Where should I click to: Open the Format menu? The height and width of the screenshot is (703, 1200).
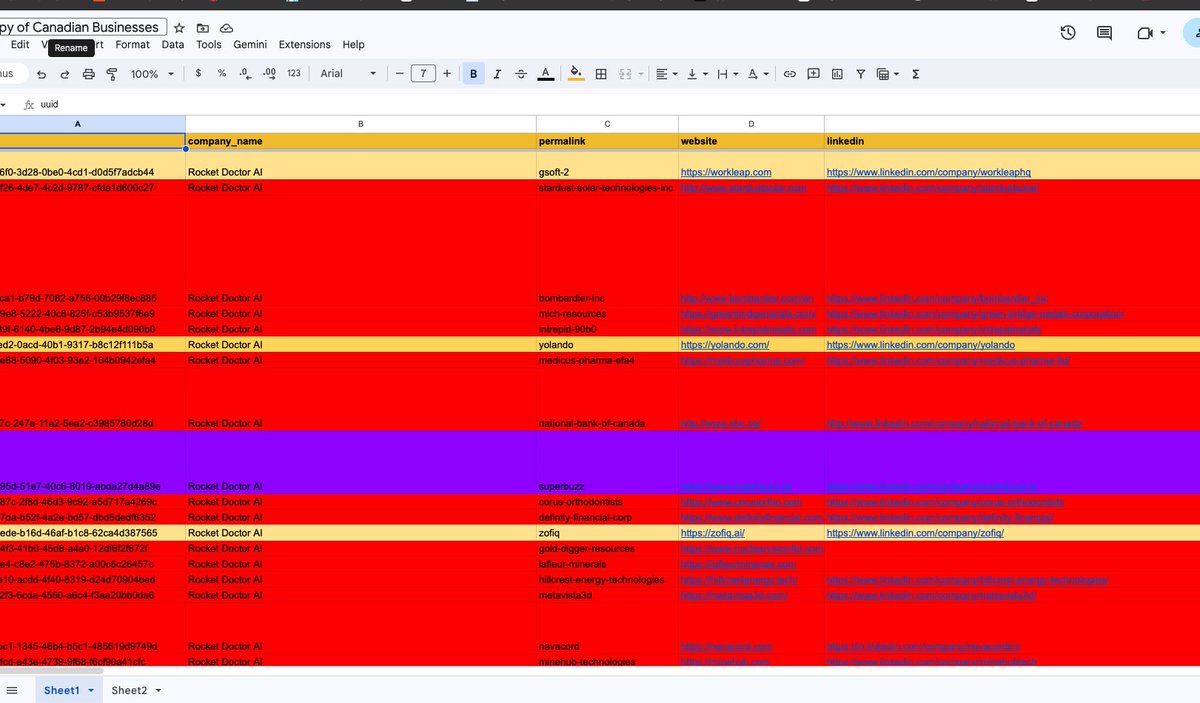[132, 45]
